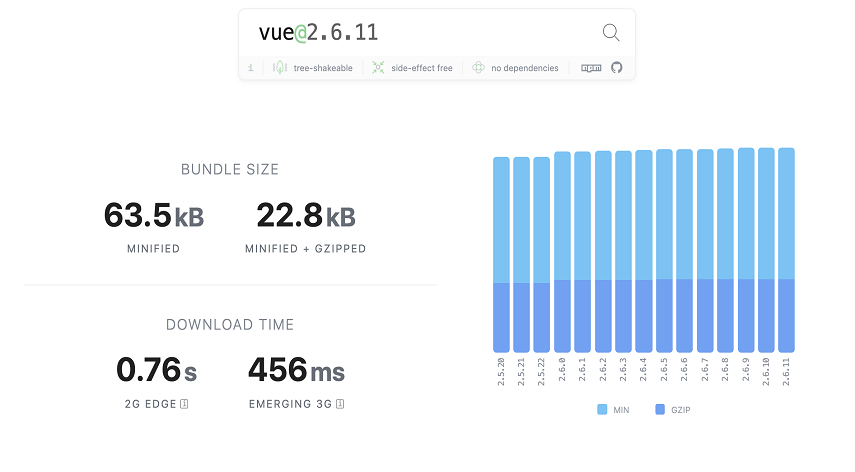This screenshot has height=472, width=855.
Task: Select the bar for version 2.6.10
Action: 766,250
